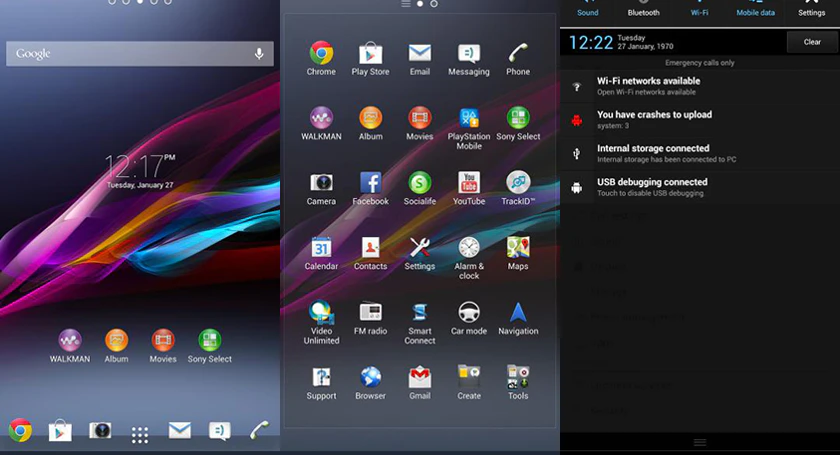Open Sony Select on the home screen
Screen dimensions: 840x455
(209, 346)
